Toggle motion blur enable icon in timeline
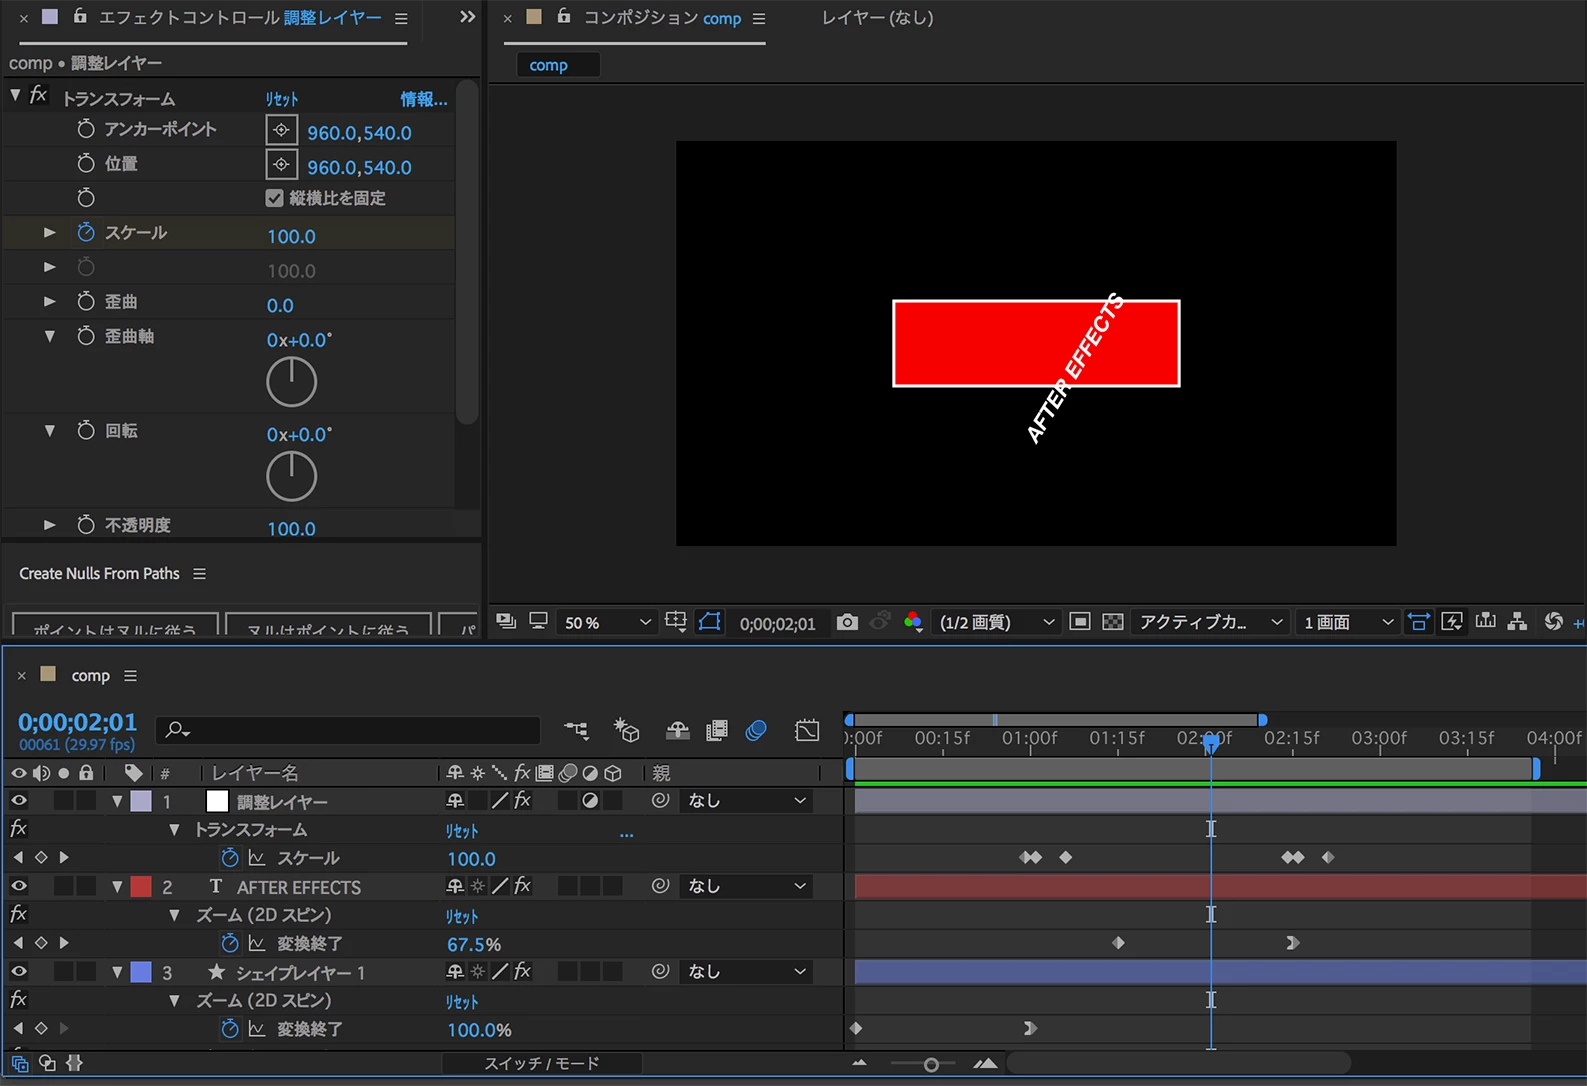 point(756,730)
